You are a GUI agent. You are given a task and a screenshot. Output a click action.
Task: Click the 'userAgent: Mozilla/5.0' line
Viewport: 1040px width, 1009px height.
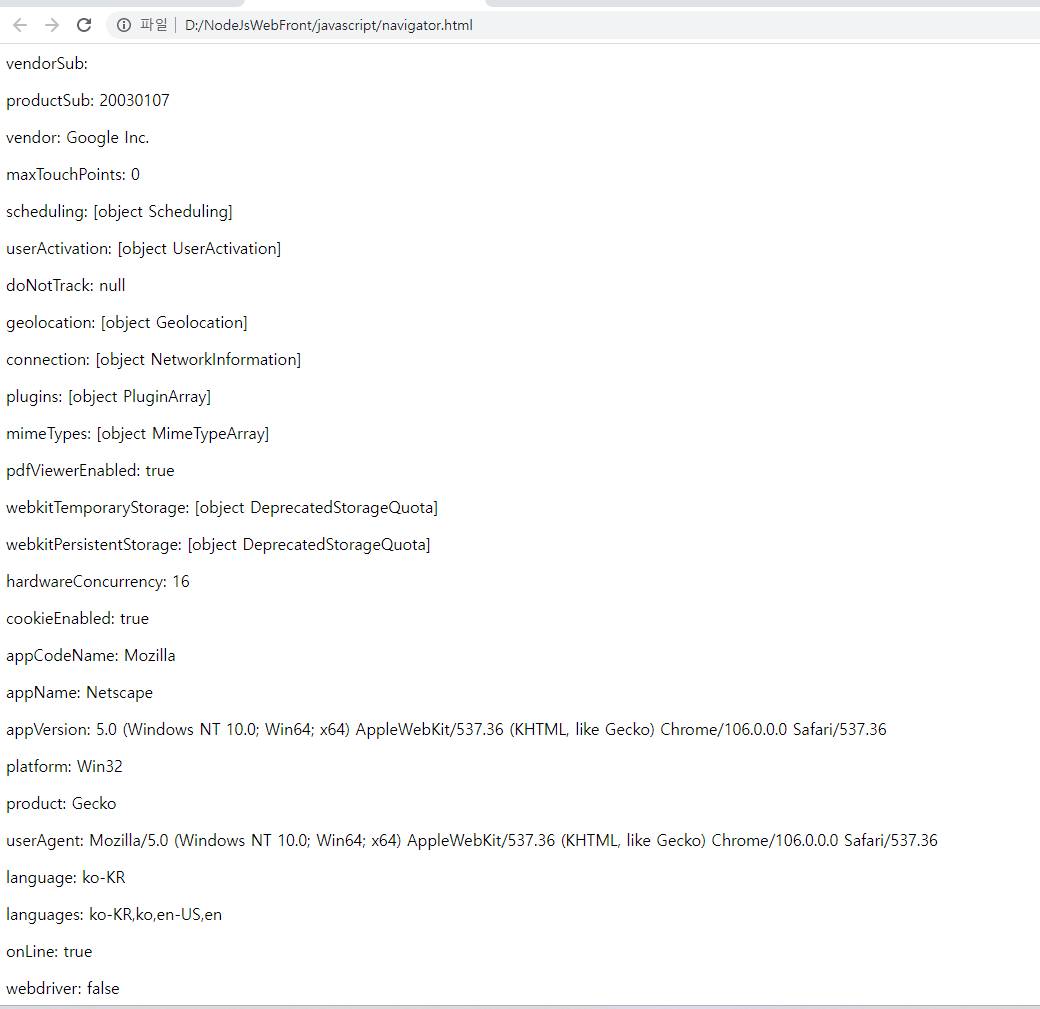472,841
